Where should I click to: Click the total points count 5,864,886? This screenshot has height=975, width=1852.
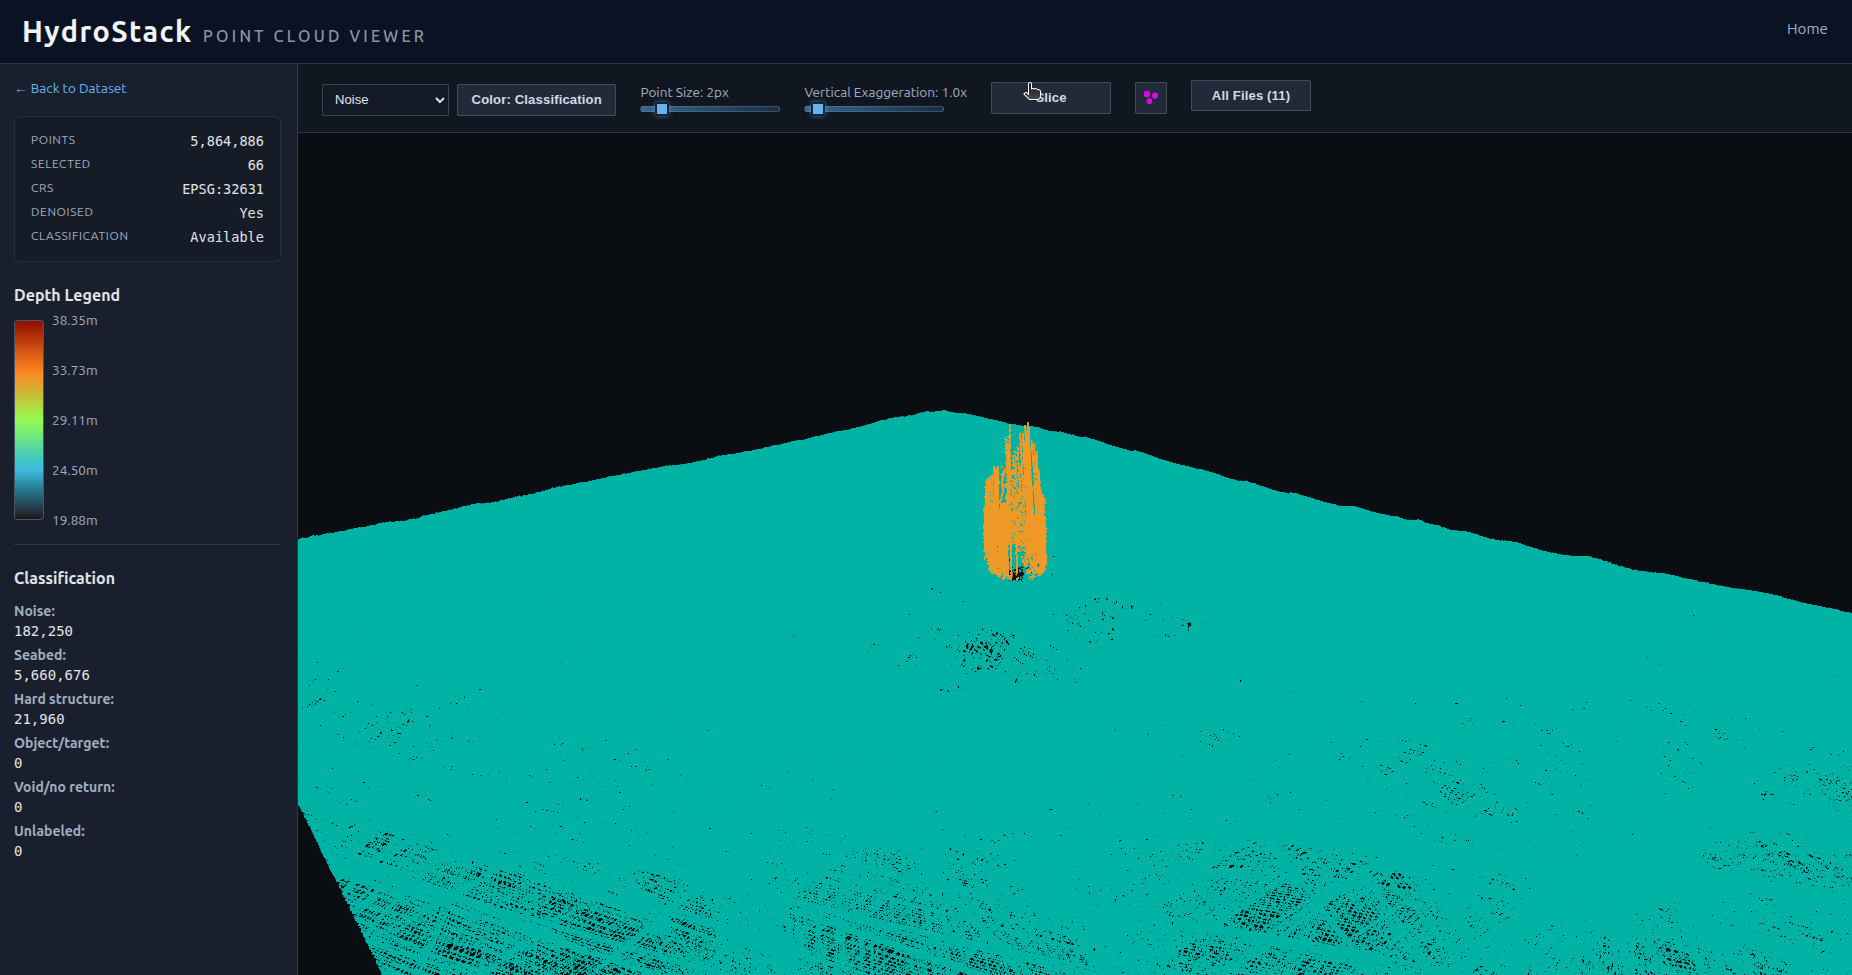(x=227, y=141)
